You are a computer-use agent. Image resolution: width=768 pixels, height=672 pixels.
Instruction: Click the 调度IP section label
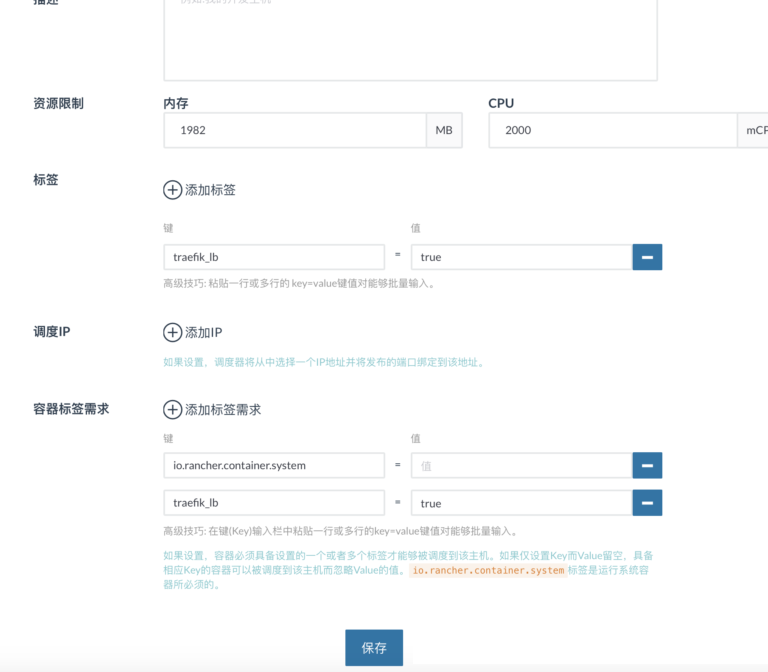point(51,332)
